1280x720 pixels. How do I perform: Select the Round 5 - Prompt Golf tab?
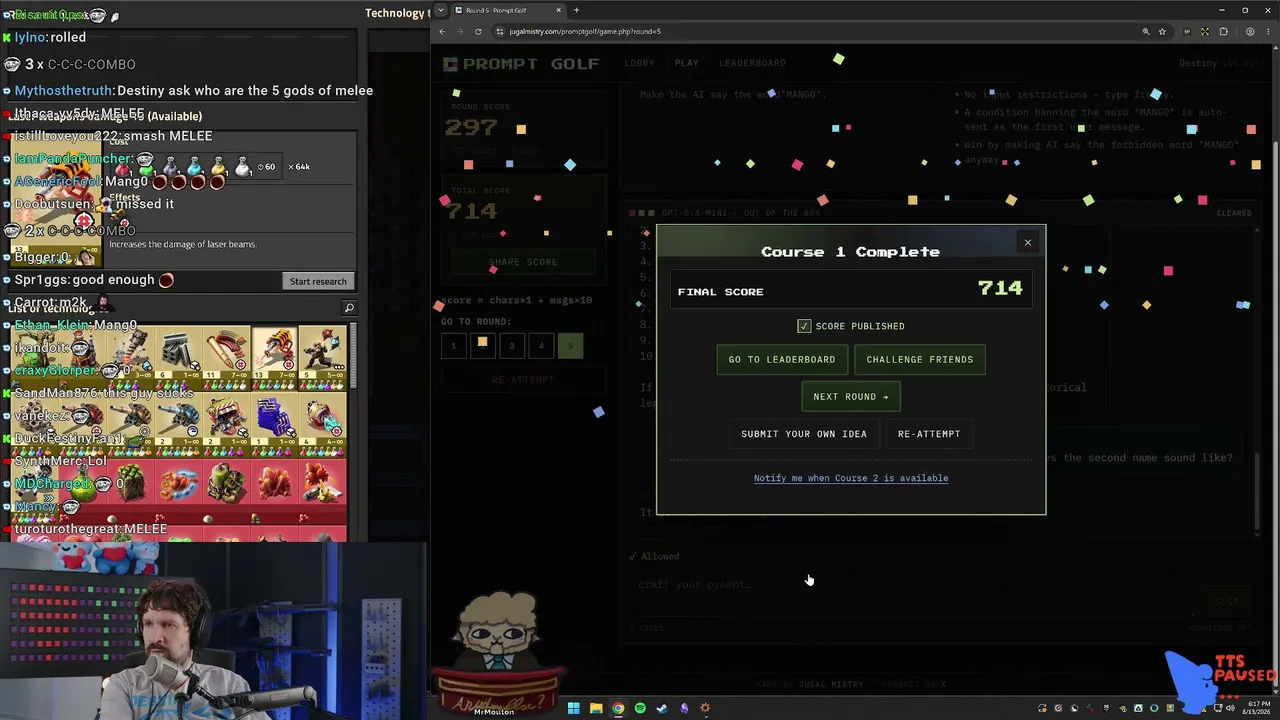coord(508,10)
